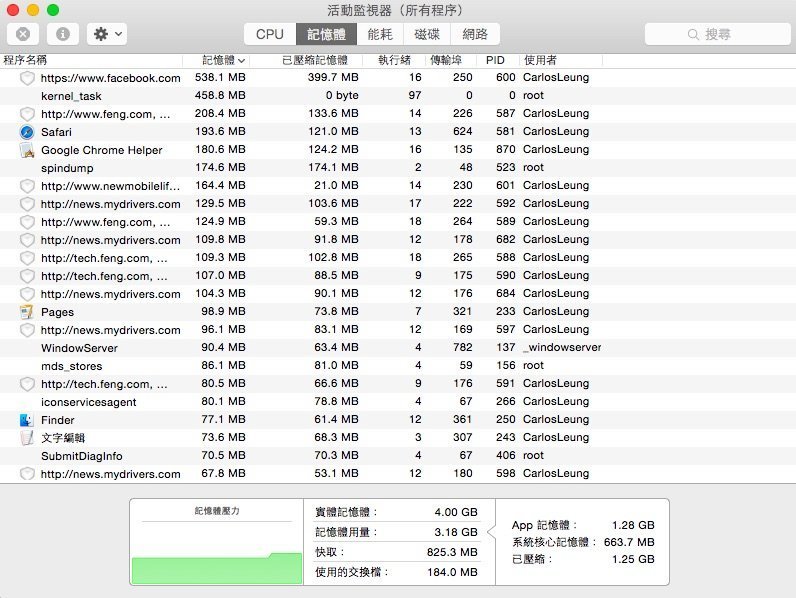Screen dimensions: 796x598
Task: Click the 記憶體用量 3.18 GB value
Action: tap(456, 532)
